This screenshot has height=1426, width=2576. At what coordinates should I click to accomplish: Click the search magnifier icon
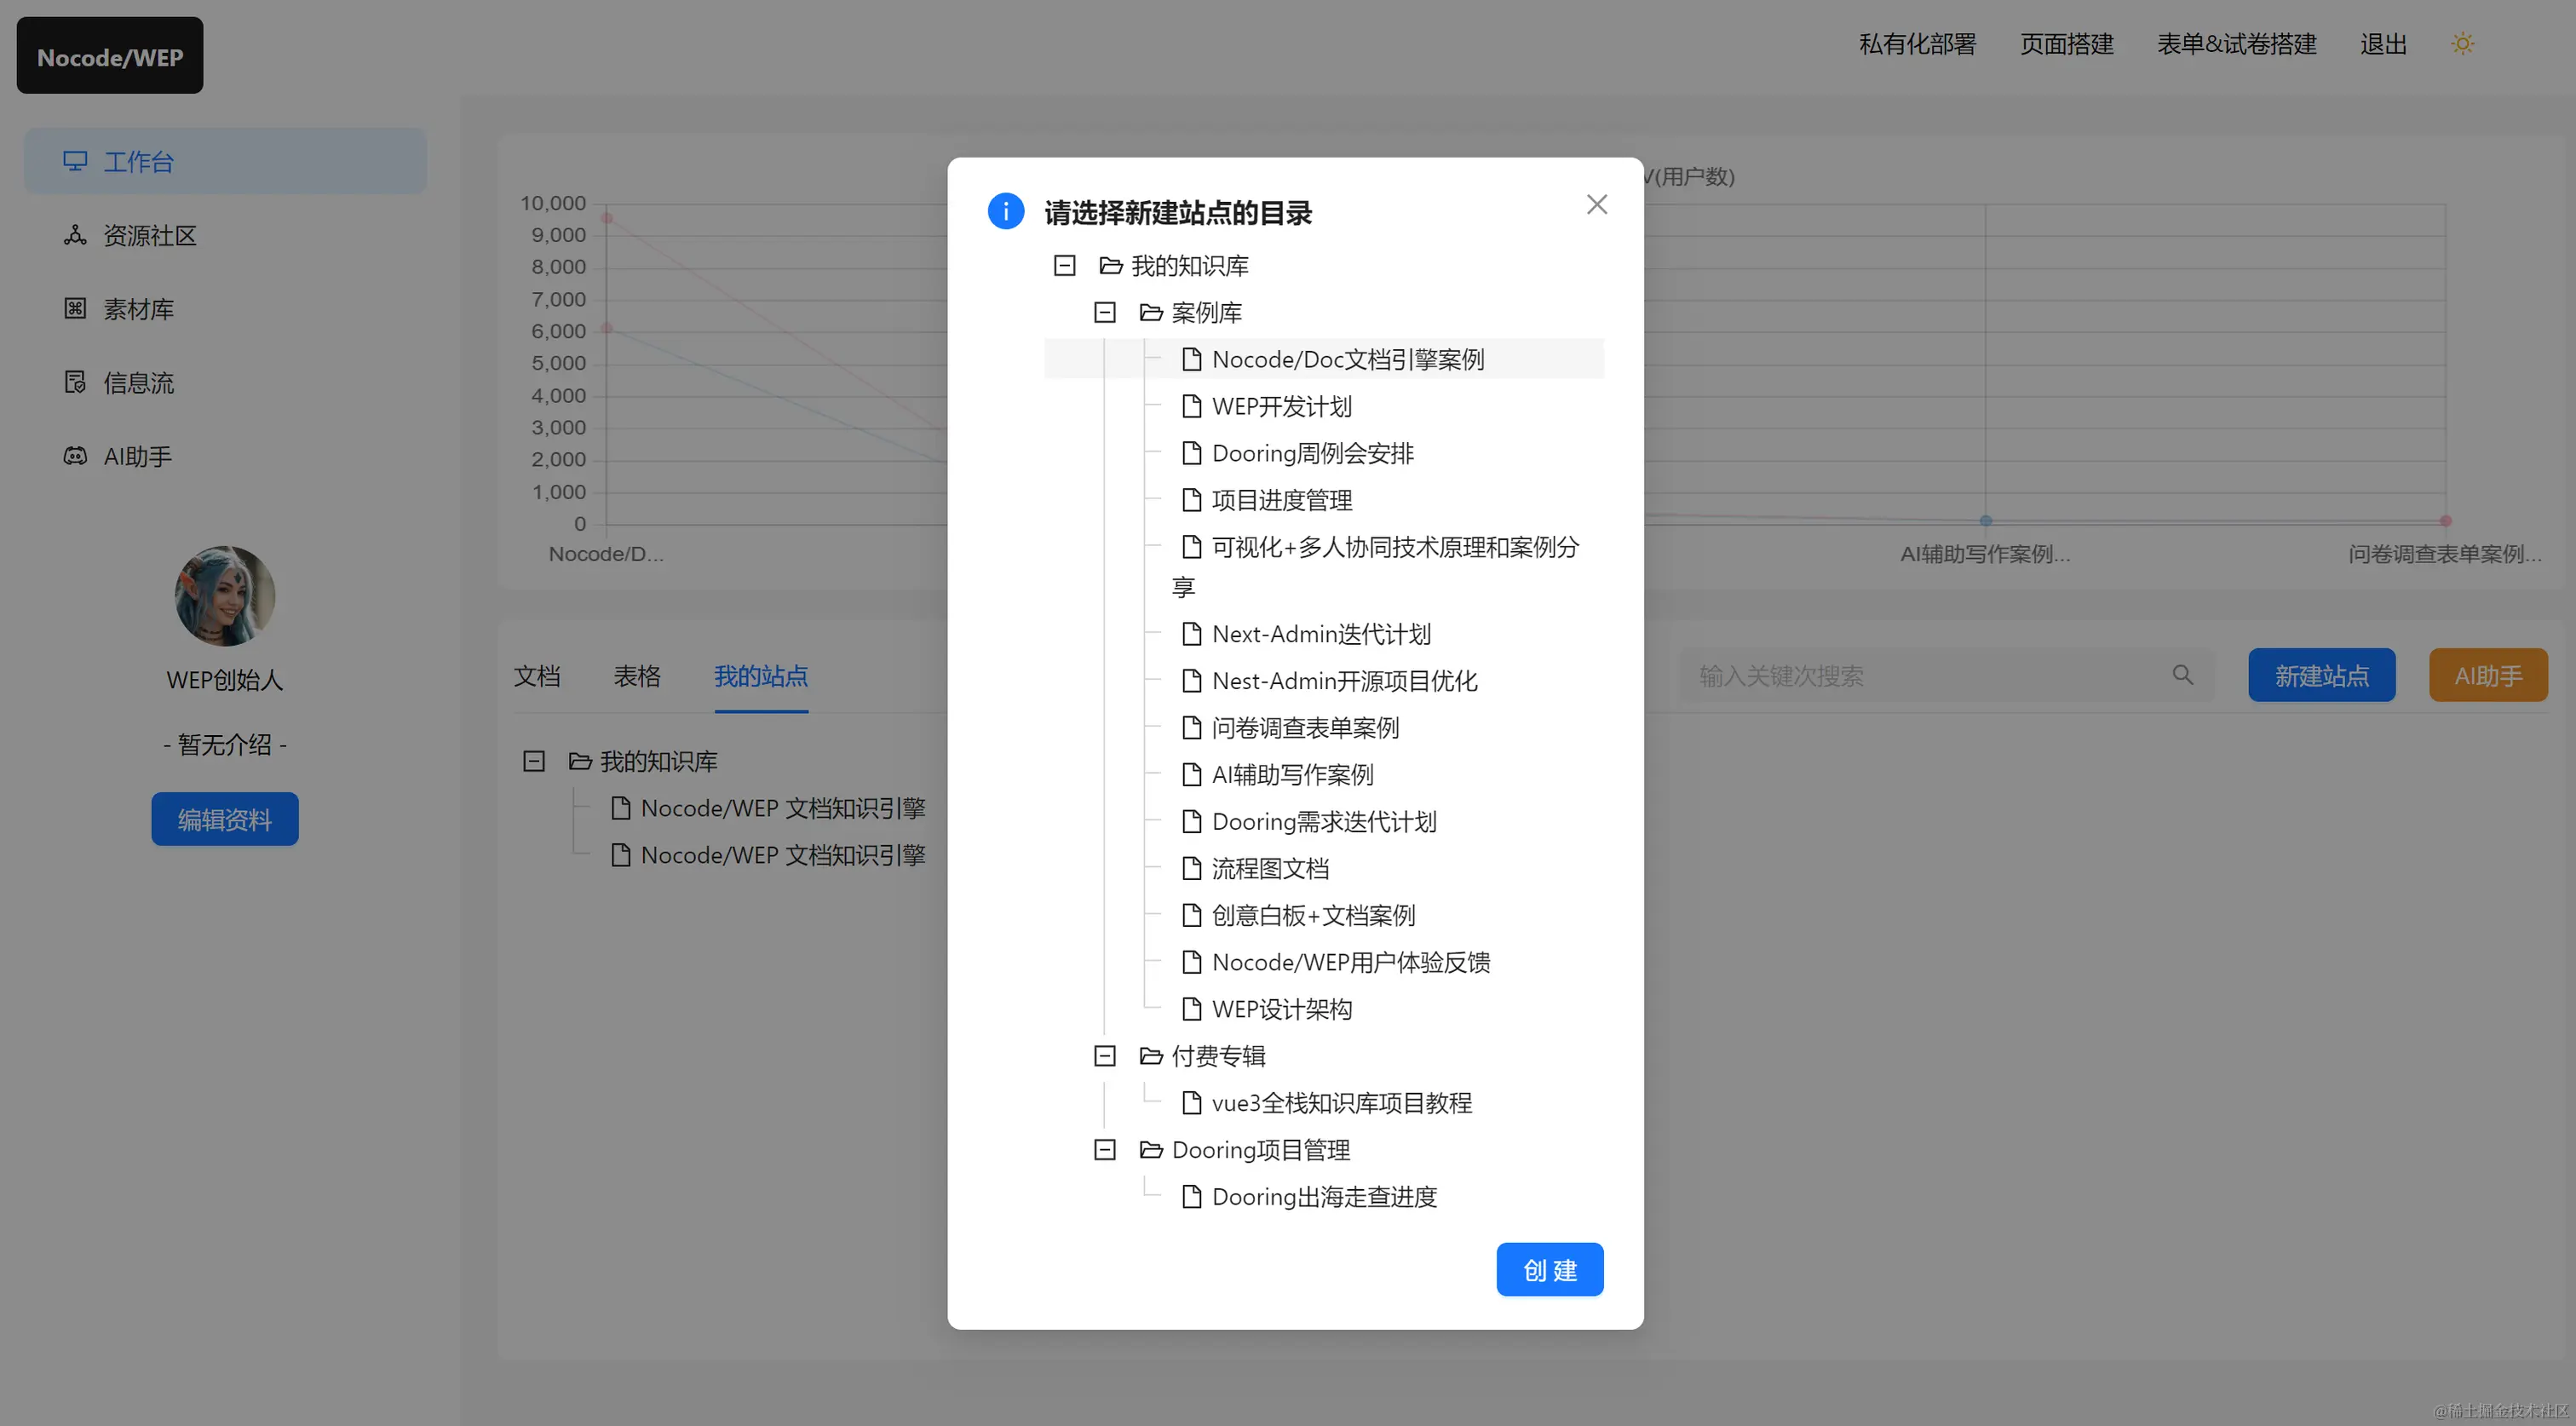(x=2182, y=675)
